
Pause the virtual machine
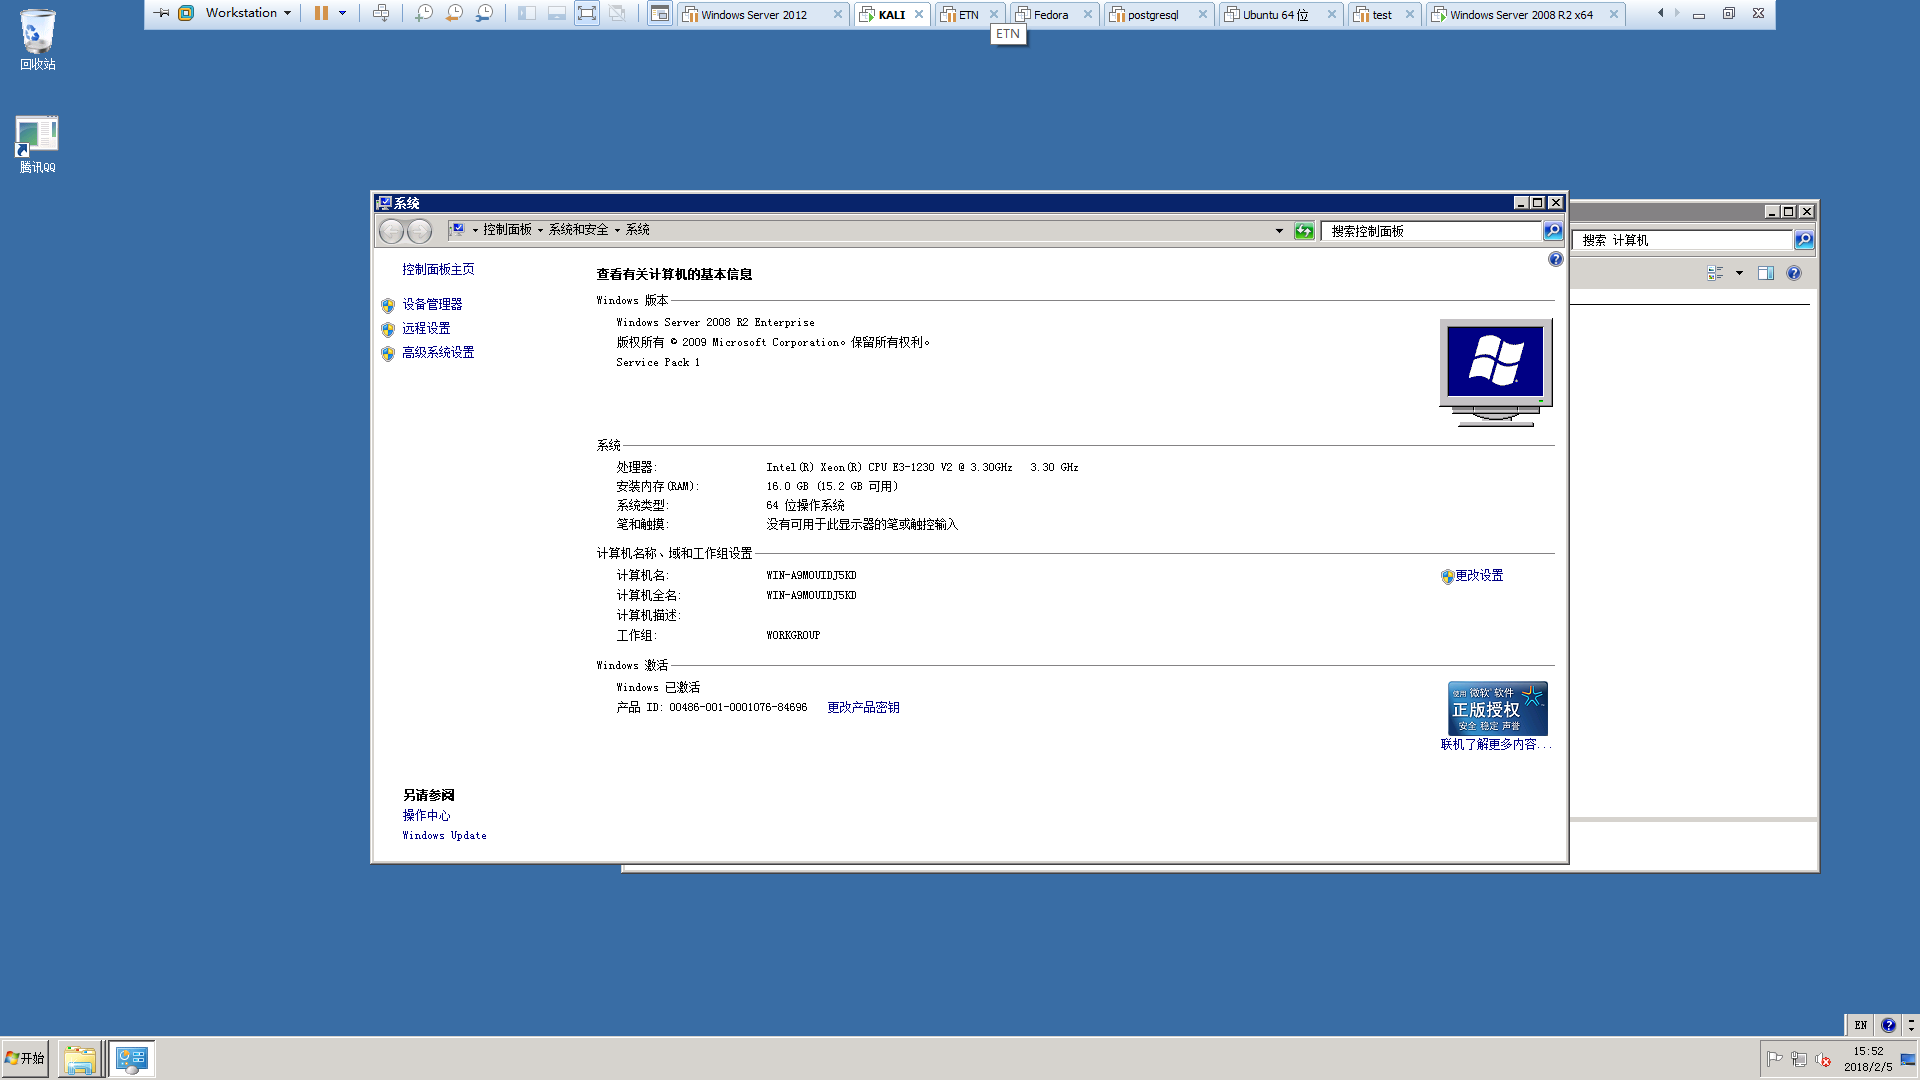tap(321, 13)
